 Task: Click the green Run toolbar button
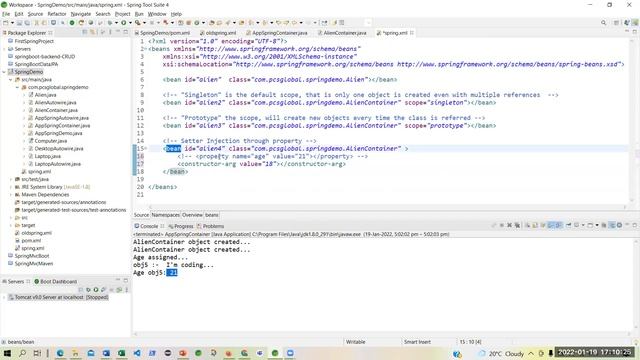[123, 22]
